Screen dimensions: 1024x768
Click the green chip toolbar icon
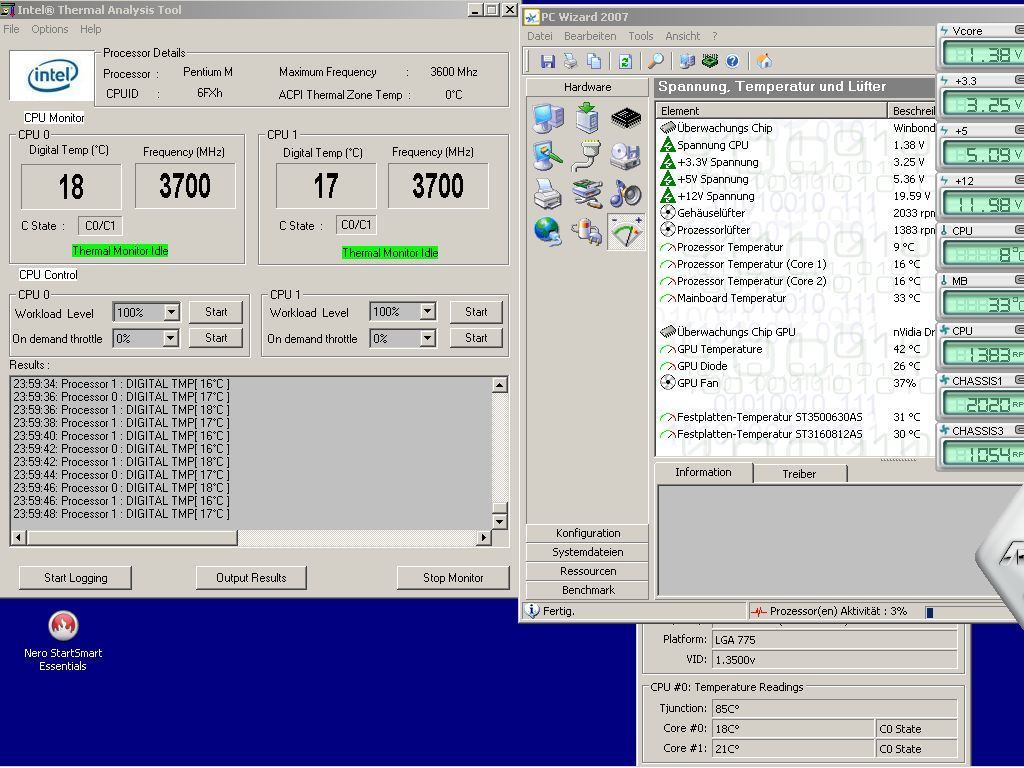point(709,61)
